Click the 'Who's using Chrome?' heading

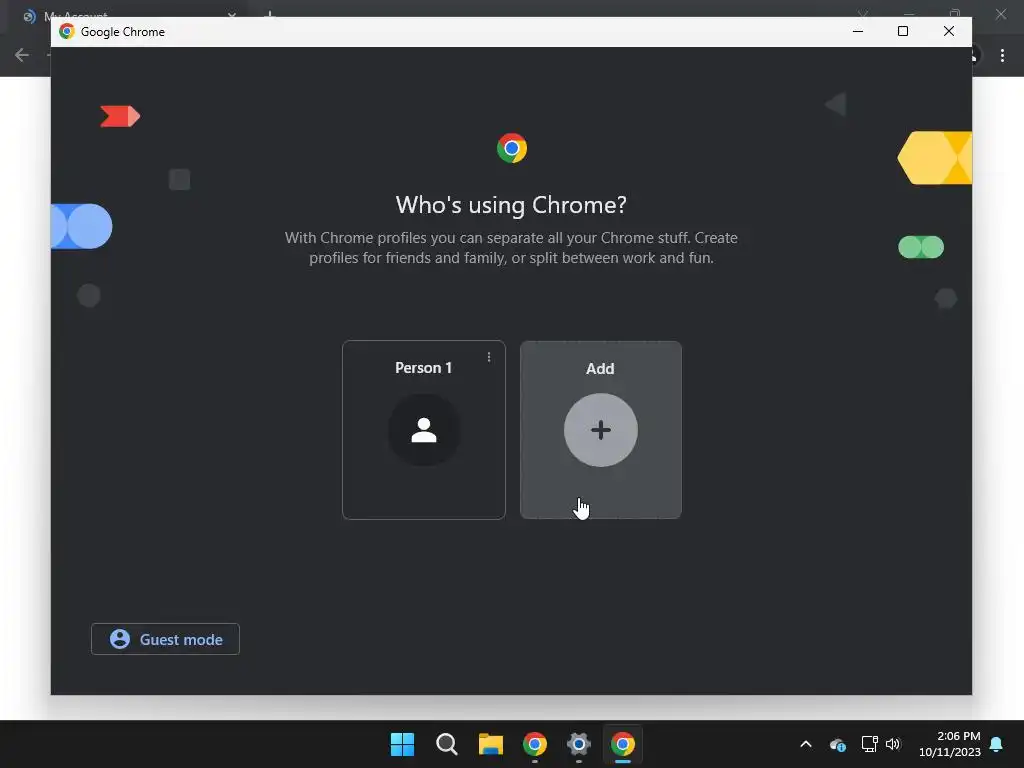coord(511,205)
